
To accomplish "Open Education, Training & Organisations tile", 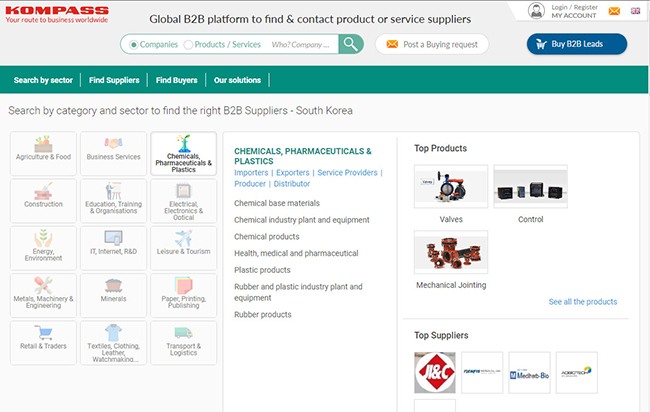I will click(x=114, y=201).
